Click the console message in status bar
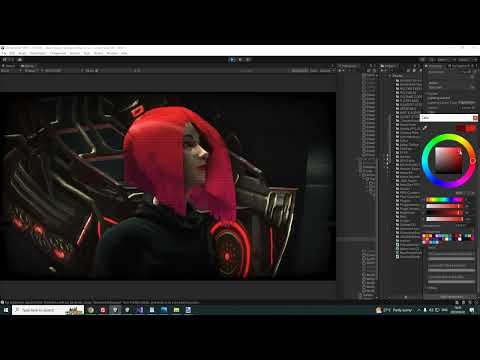 coord(102,302)
